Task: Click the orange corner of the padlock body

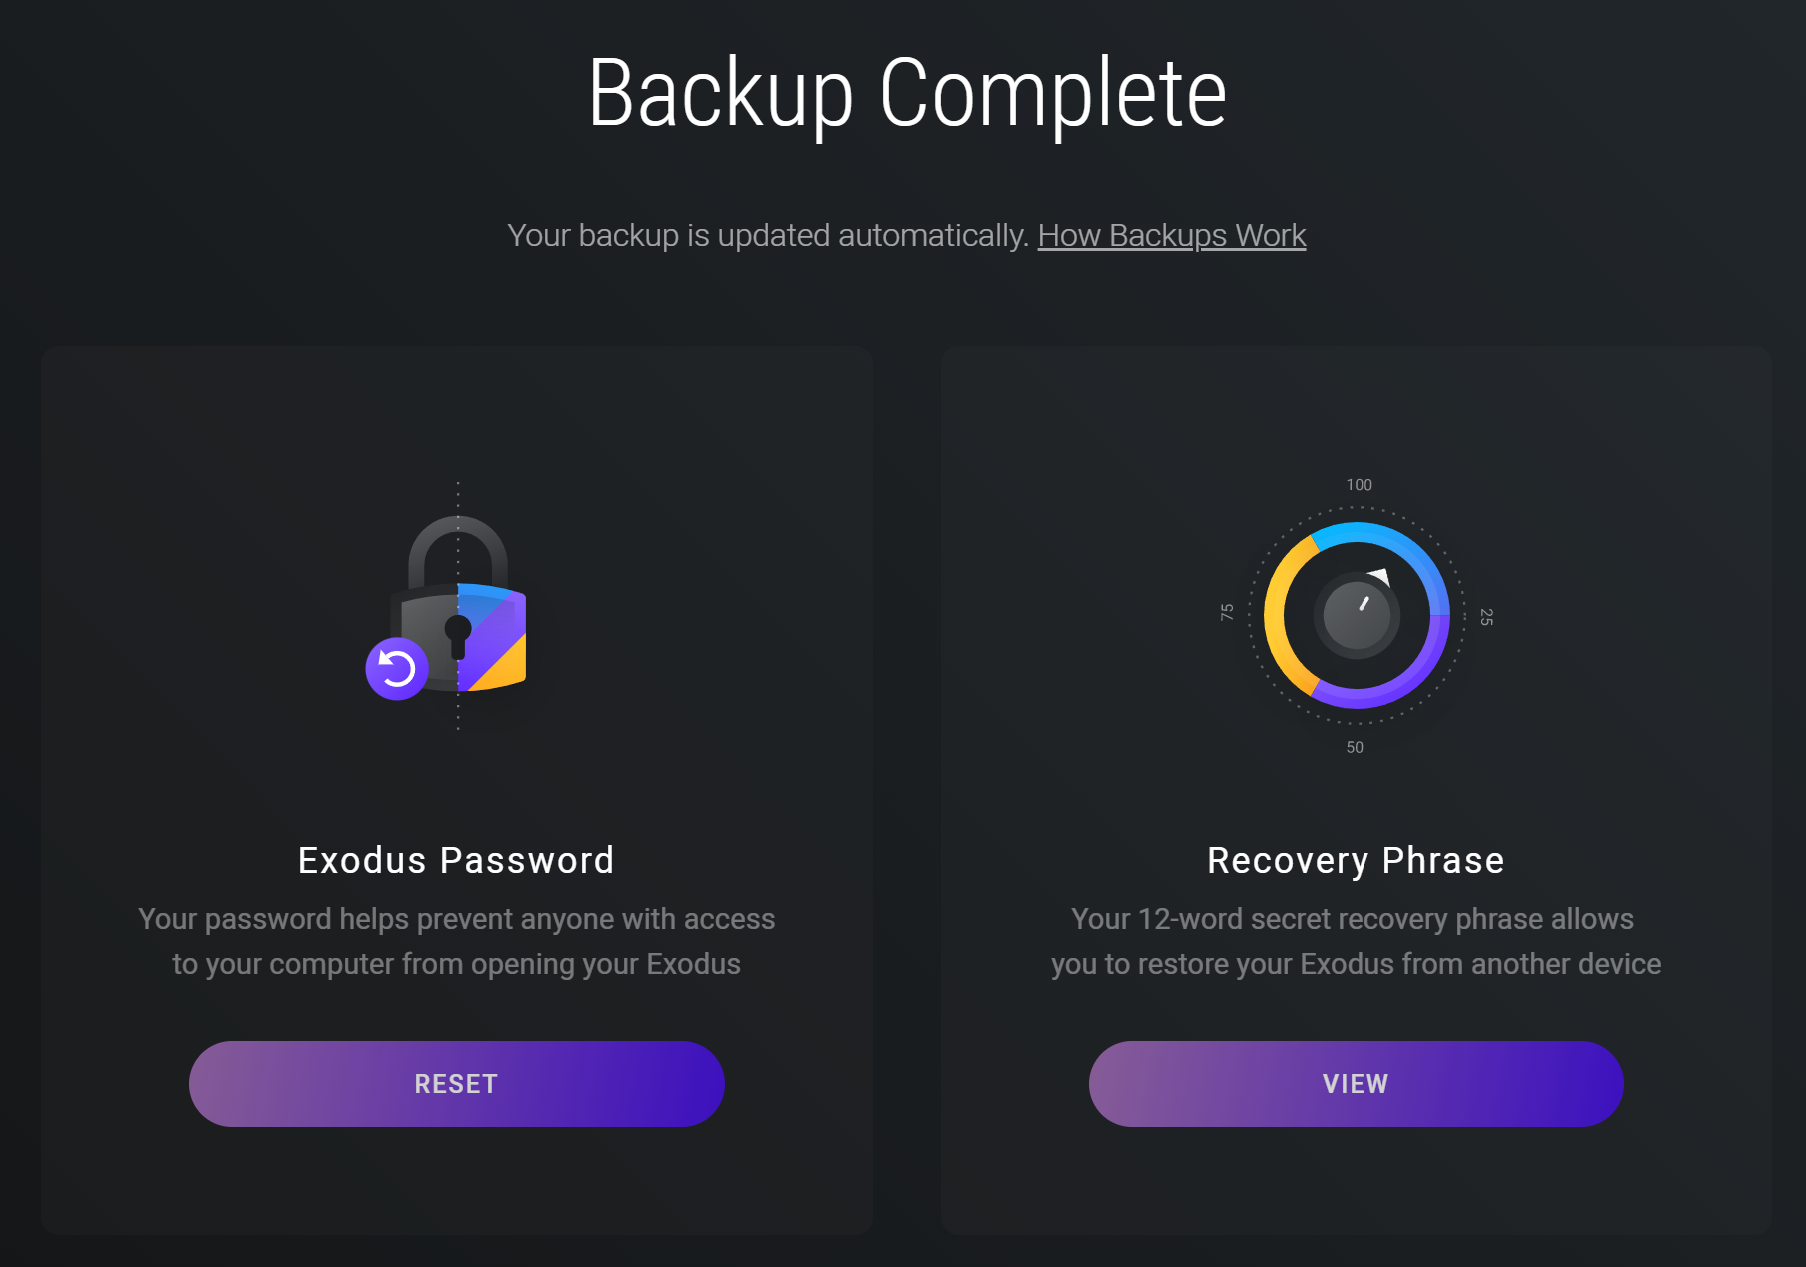Action: [505, 668]
